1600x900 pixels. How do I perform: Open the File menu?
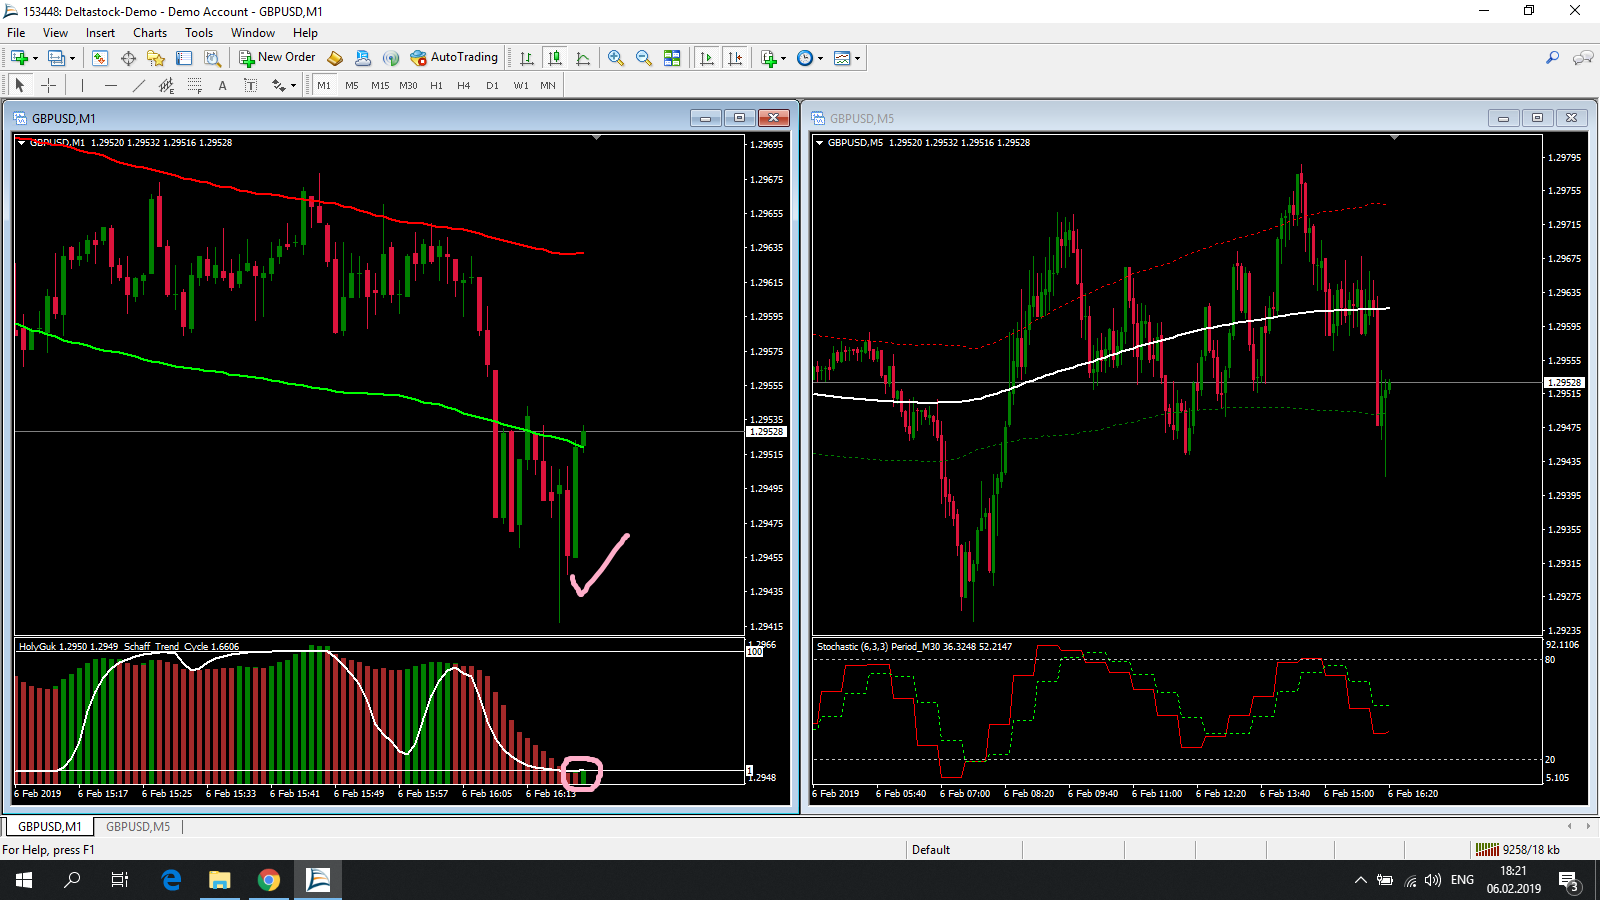[x=16, y=33]
